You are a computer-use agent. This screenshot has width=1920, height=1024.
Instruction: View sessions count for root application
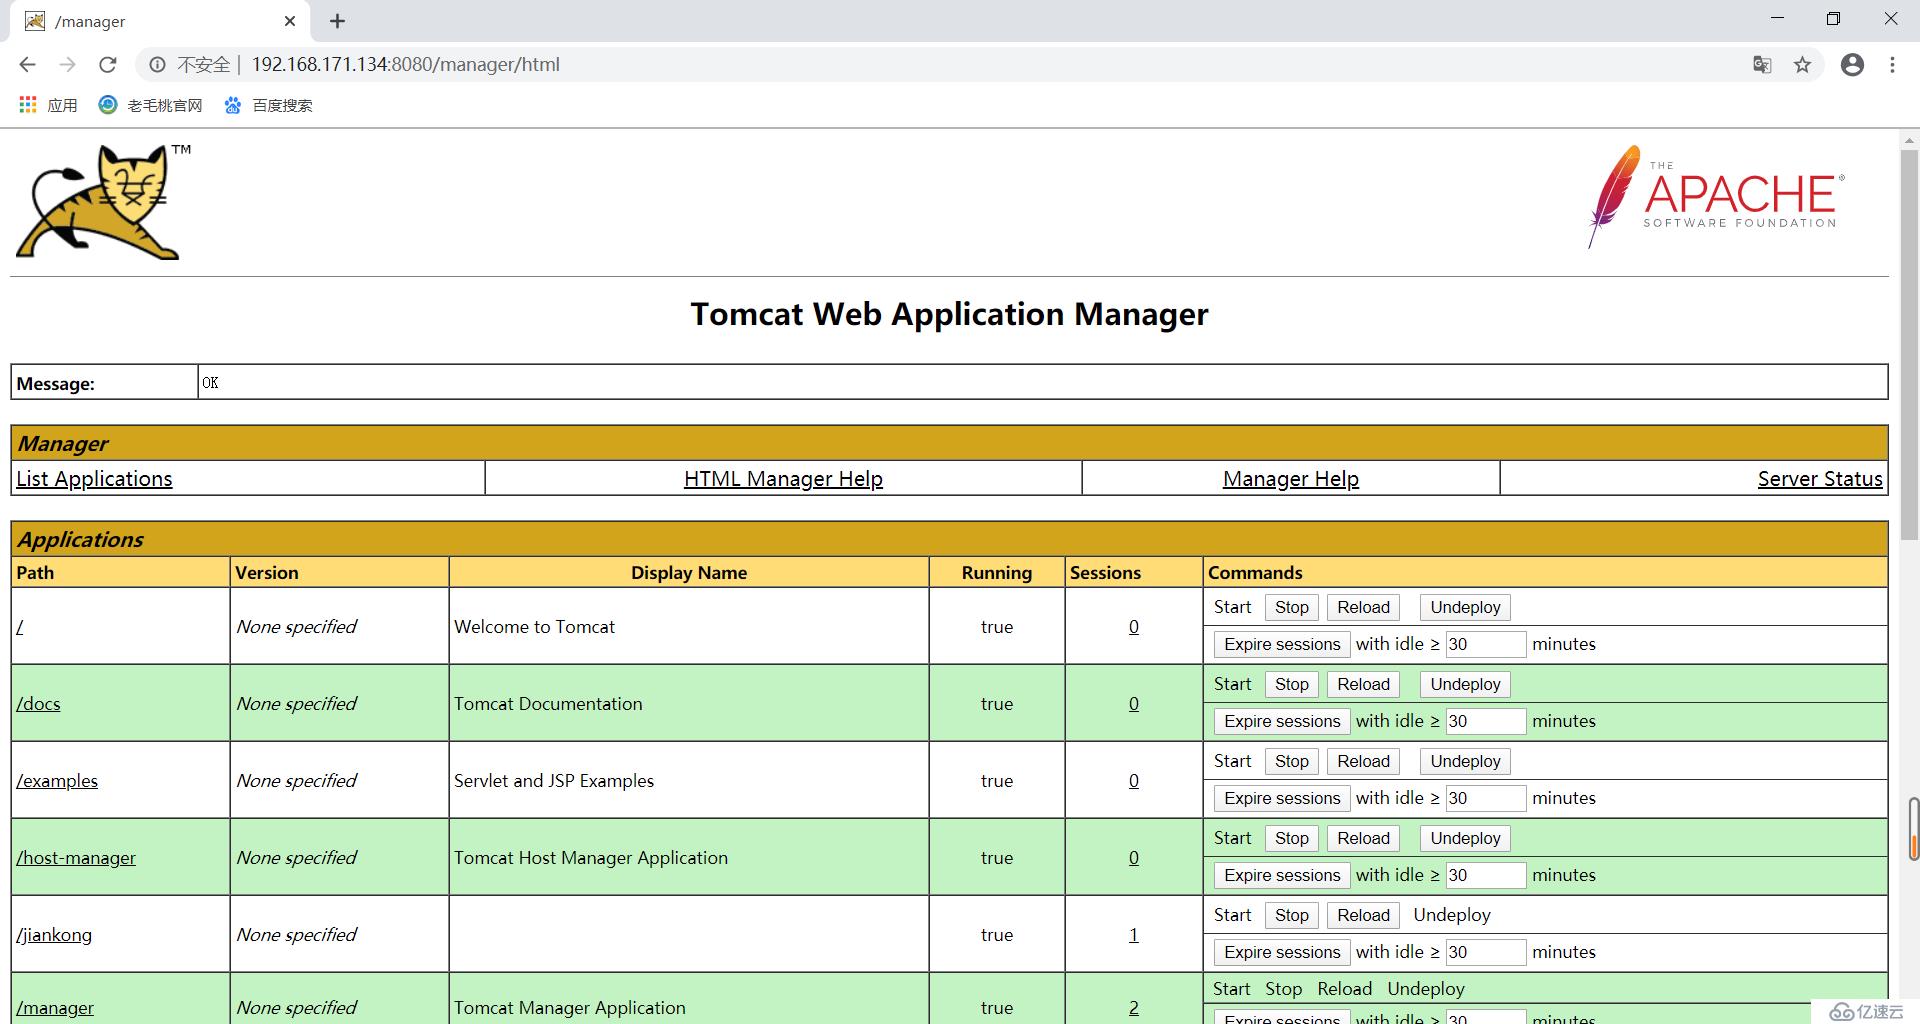pos(1133,627)
